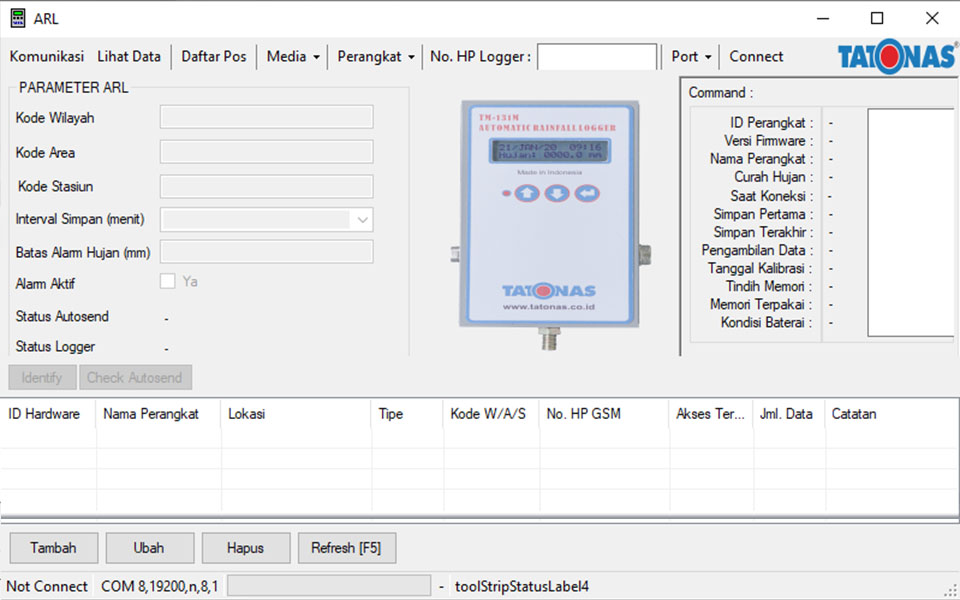
Task: Open the Perangkat dropdown menu
Action: pos(375,57)
